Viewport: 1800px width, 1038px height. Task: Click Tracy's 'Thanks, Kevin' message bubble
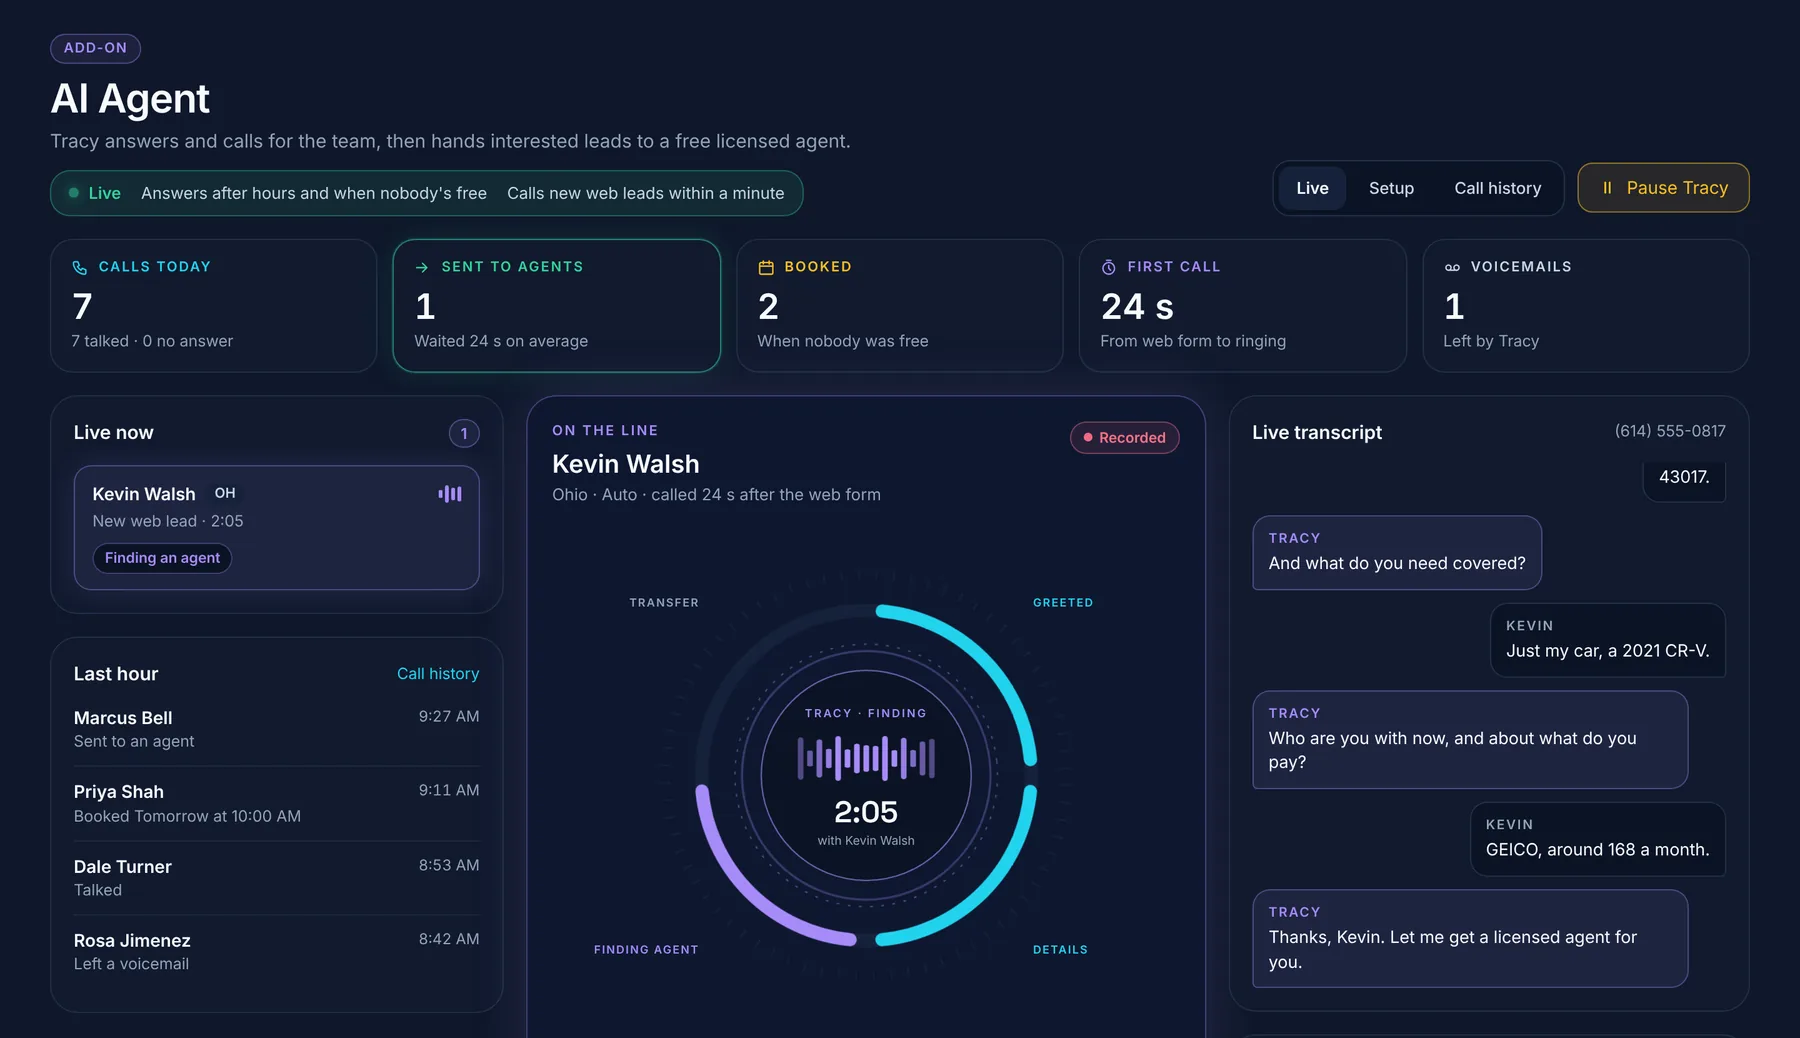1470,939
